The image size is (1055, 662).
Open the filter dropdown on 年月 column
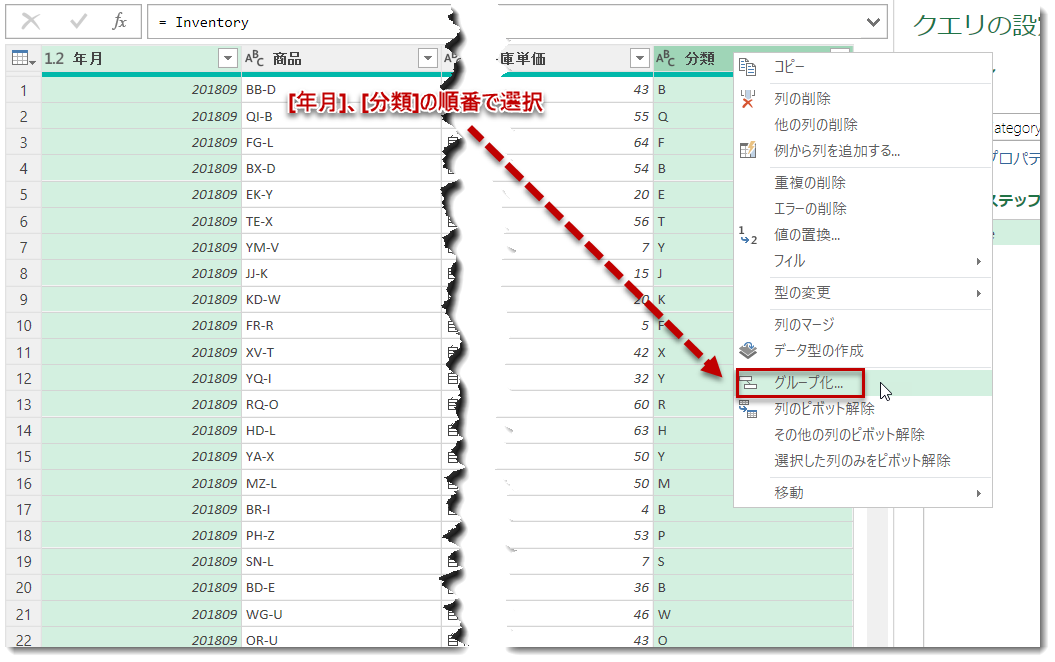pyautogui.click(x=227, y=57)
